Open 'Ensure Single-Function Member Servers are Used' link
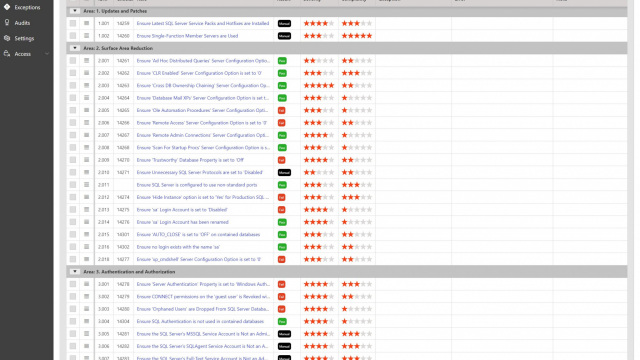Screen dimensions: 640x360 click(187, 36)
